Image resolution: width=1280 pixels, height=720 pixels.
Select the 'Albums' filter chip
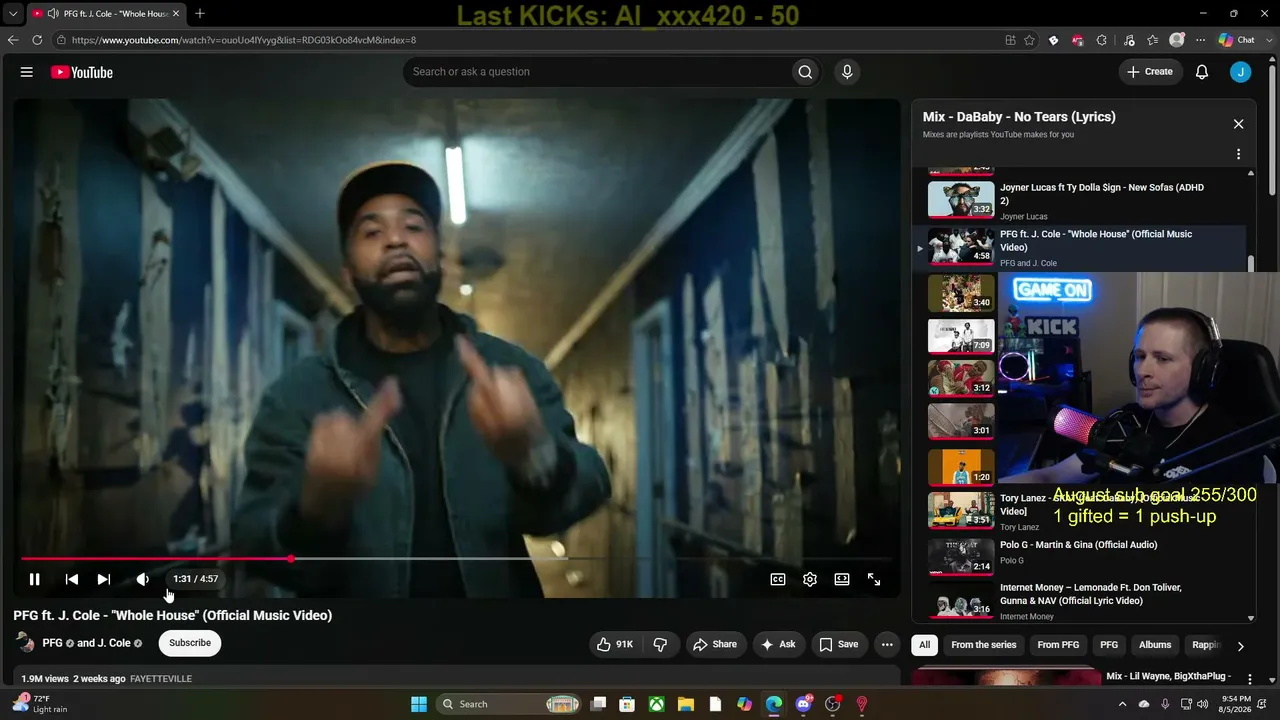tap(1155, 645)
